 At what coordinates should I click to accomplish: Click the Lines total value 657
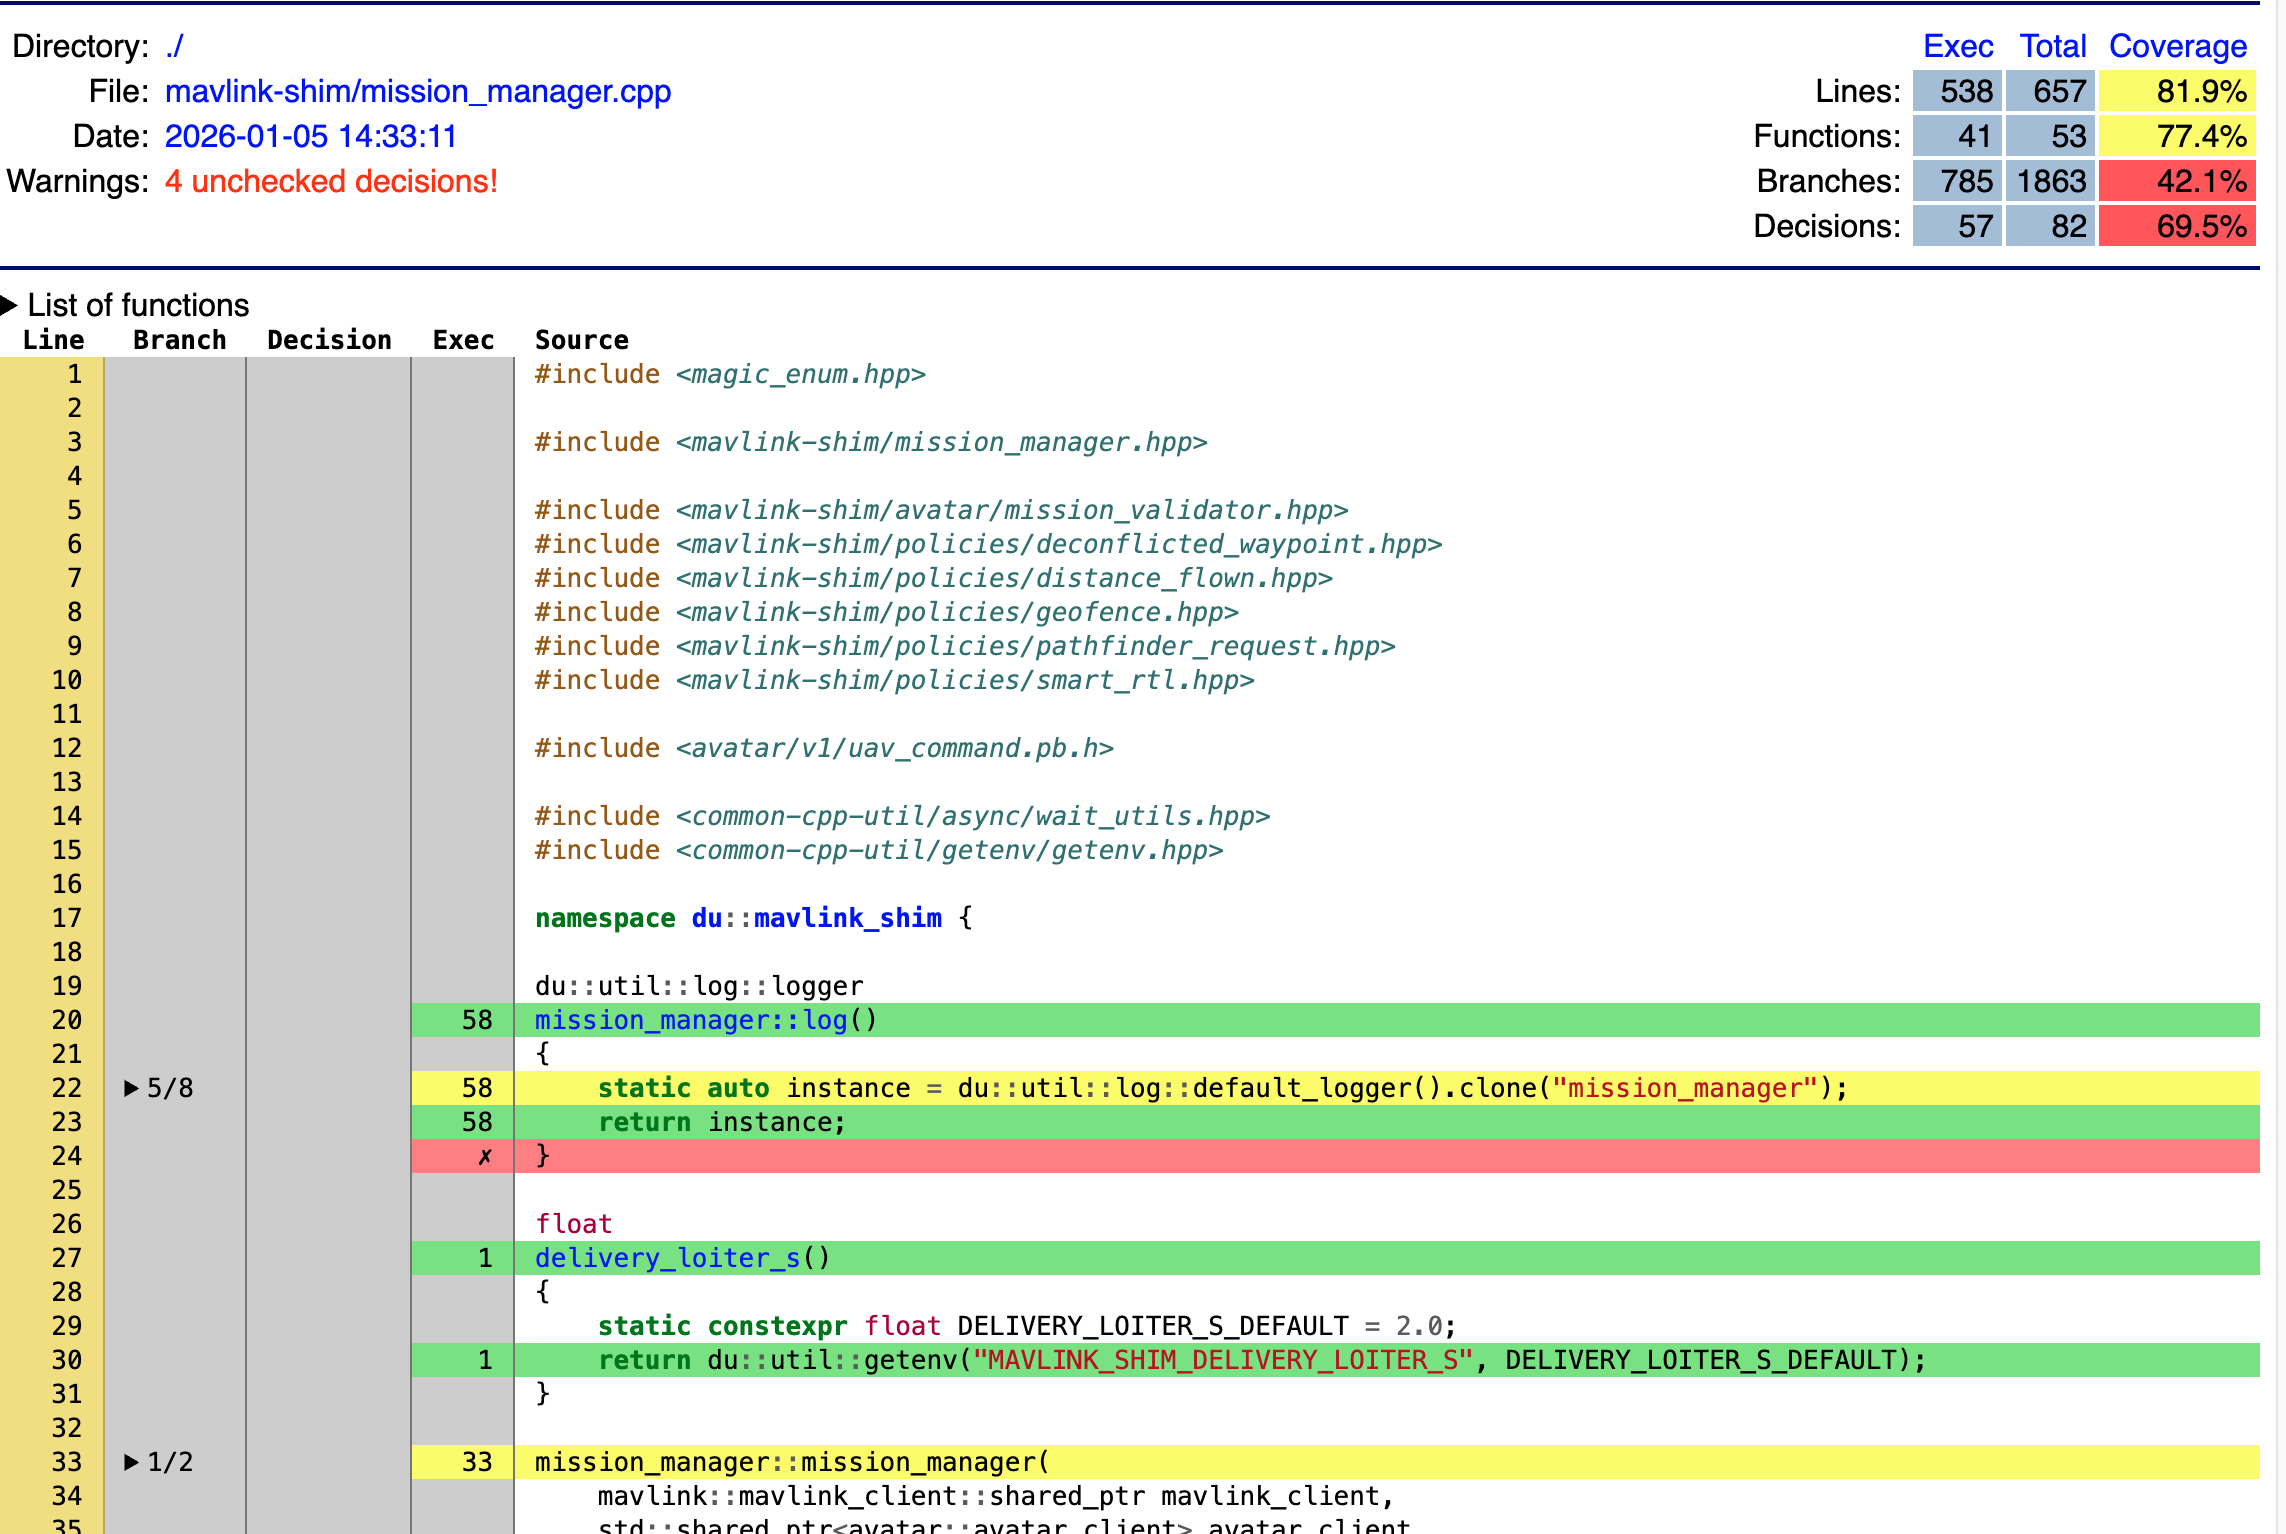point(2050,91)
